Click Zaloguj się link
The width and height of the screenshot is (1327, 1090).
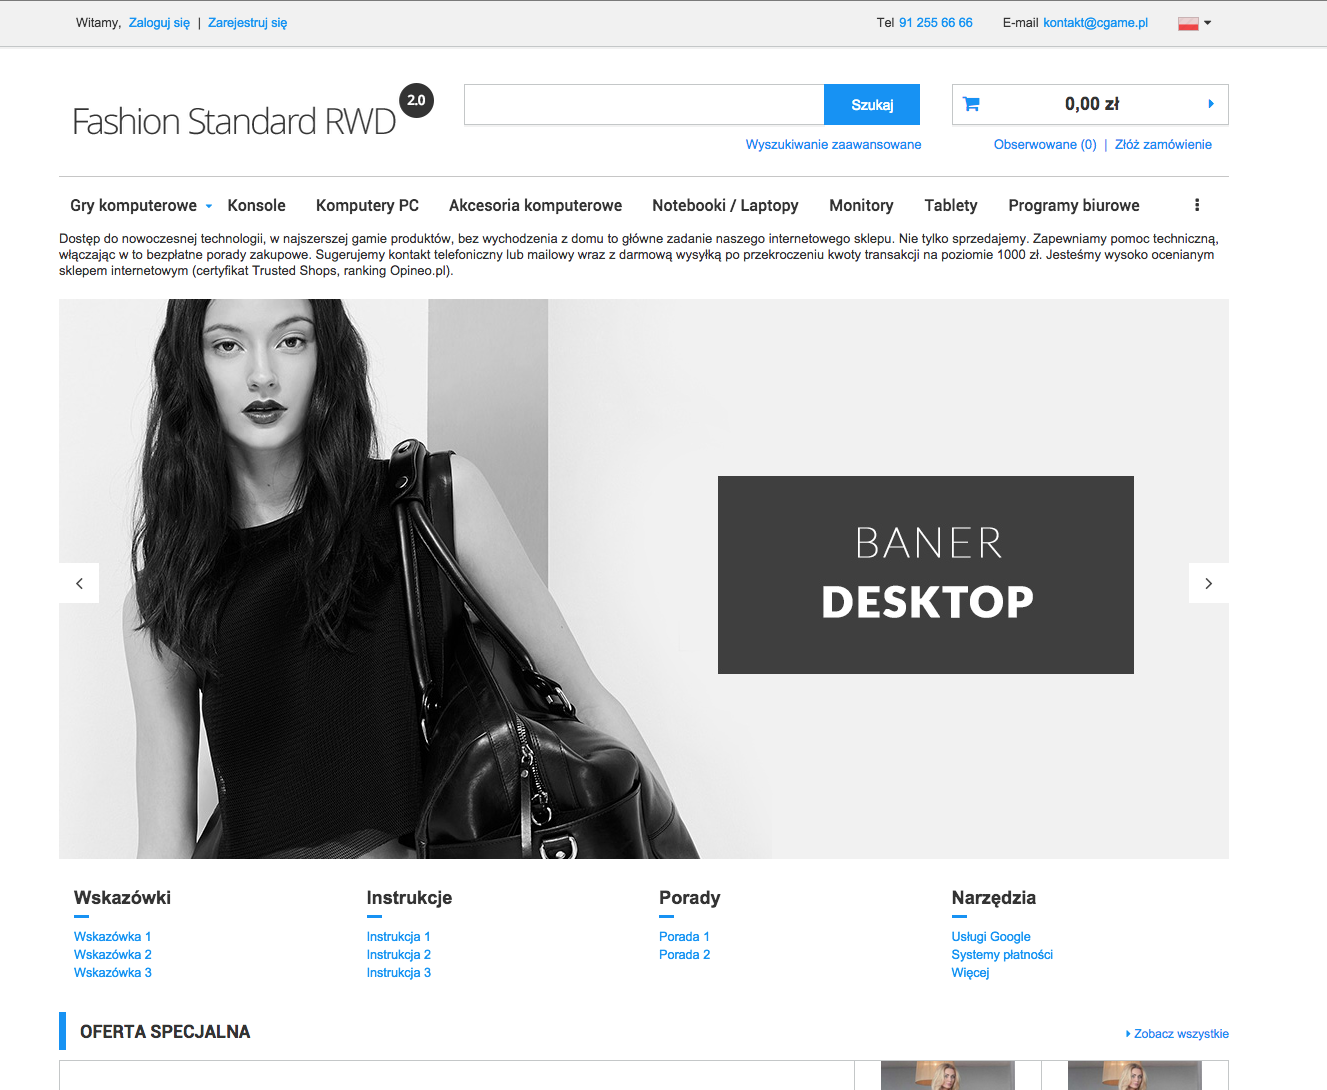(x=159, y=23)
